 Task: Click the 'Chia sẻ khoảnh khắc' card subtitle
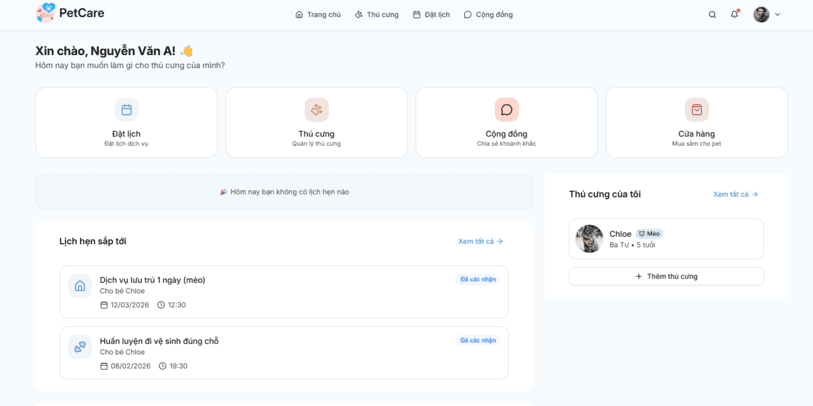pos(507,144)
